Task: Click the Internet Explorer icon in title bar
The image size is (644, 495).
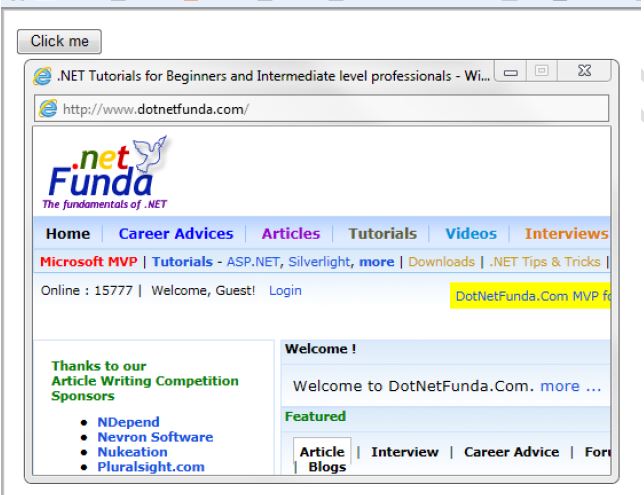Action: tap(42, 76)
